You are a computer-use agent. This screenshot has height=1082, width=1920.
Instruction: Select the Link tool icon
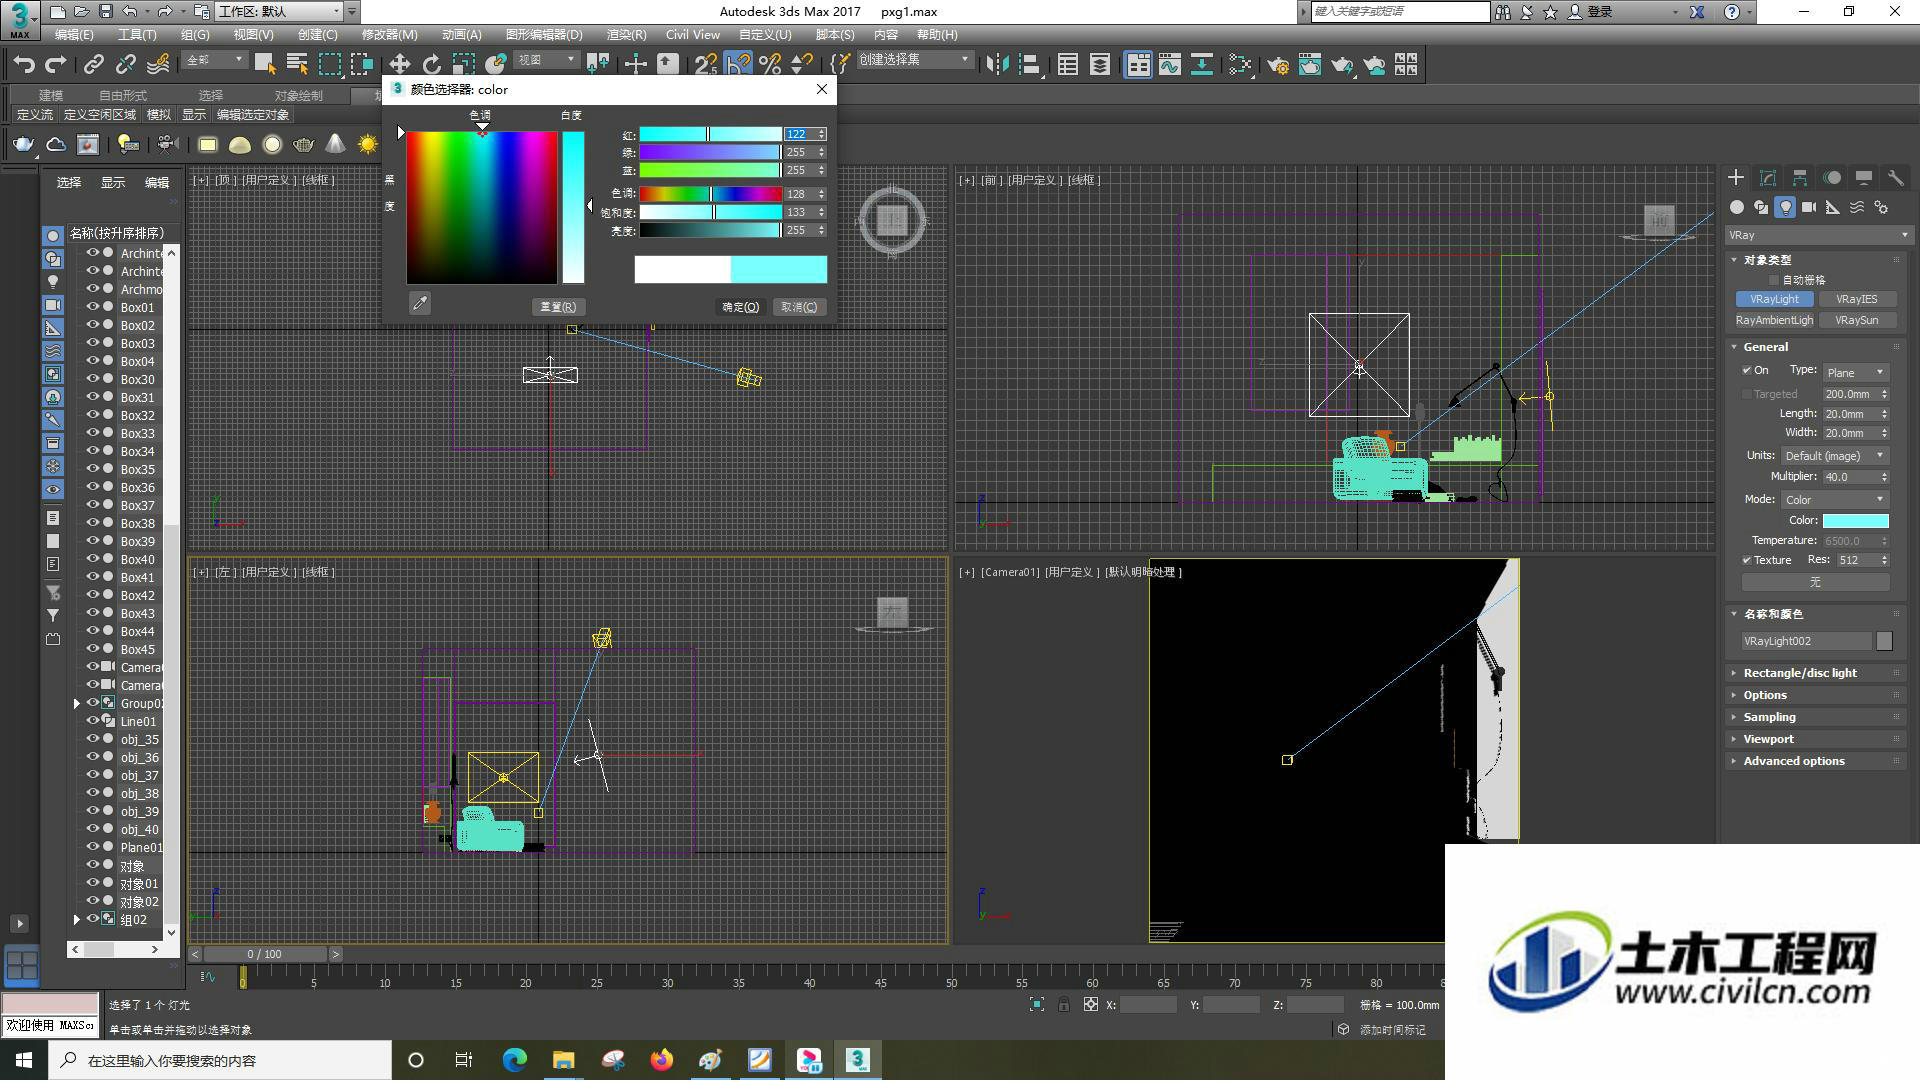coord(93,65)
